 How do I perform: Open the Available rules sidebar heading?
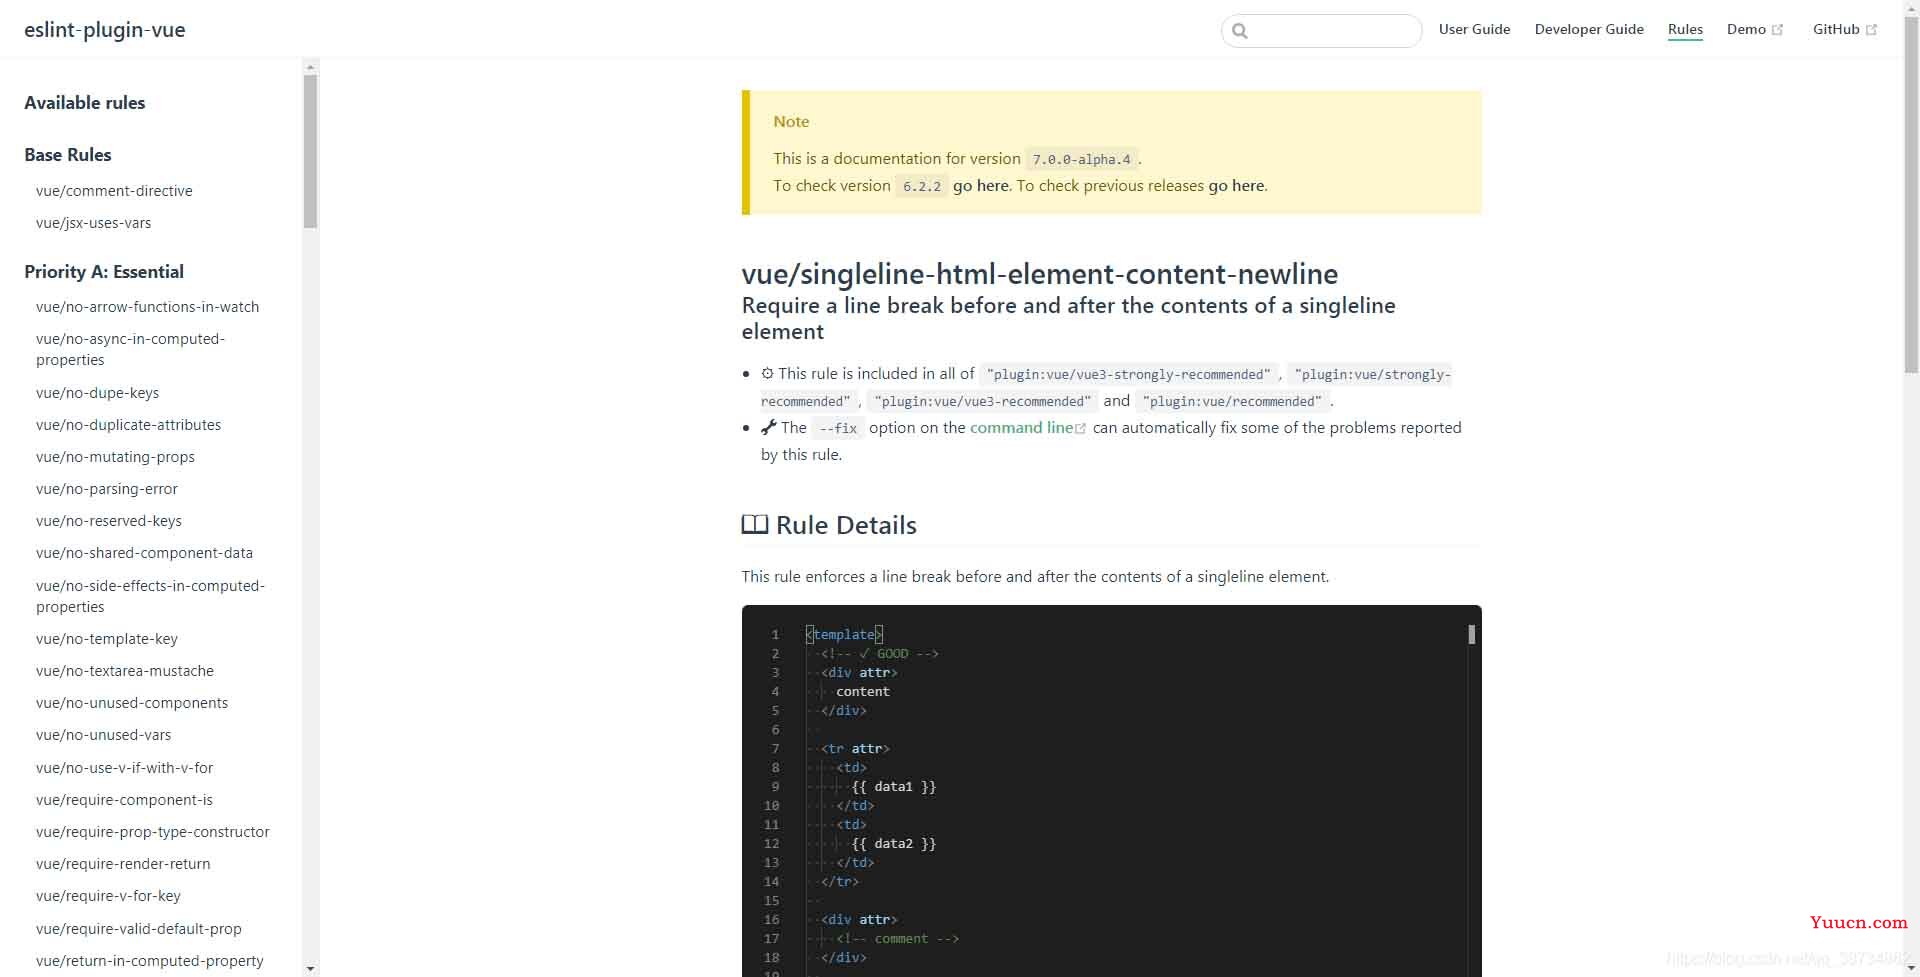click(85, 102)
